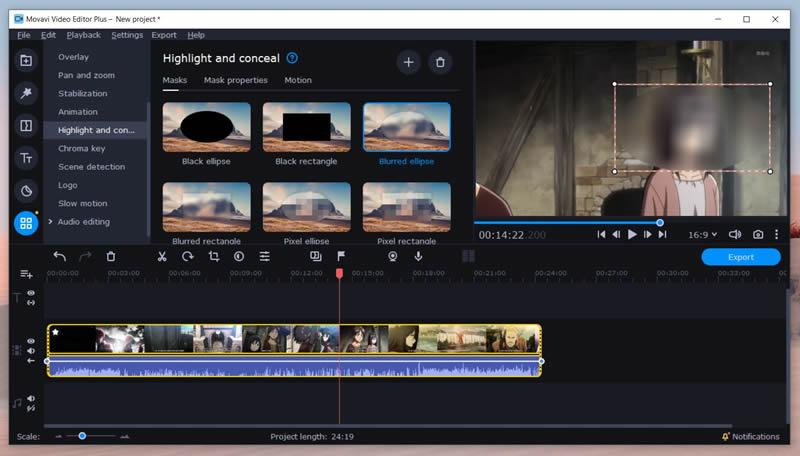
Task: Open the Stickers clock-shaped tab
Action: tap(26, 191)
